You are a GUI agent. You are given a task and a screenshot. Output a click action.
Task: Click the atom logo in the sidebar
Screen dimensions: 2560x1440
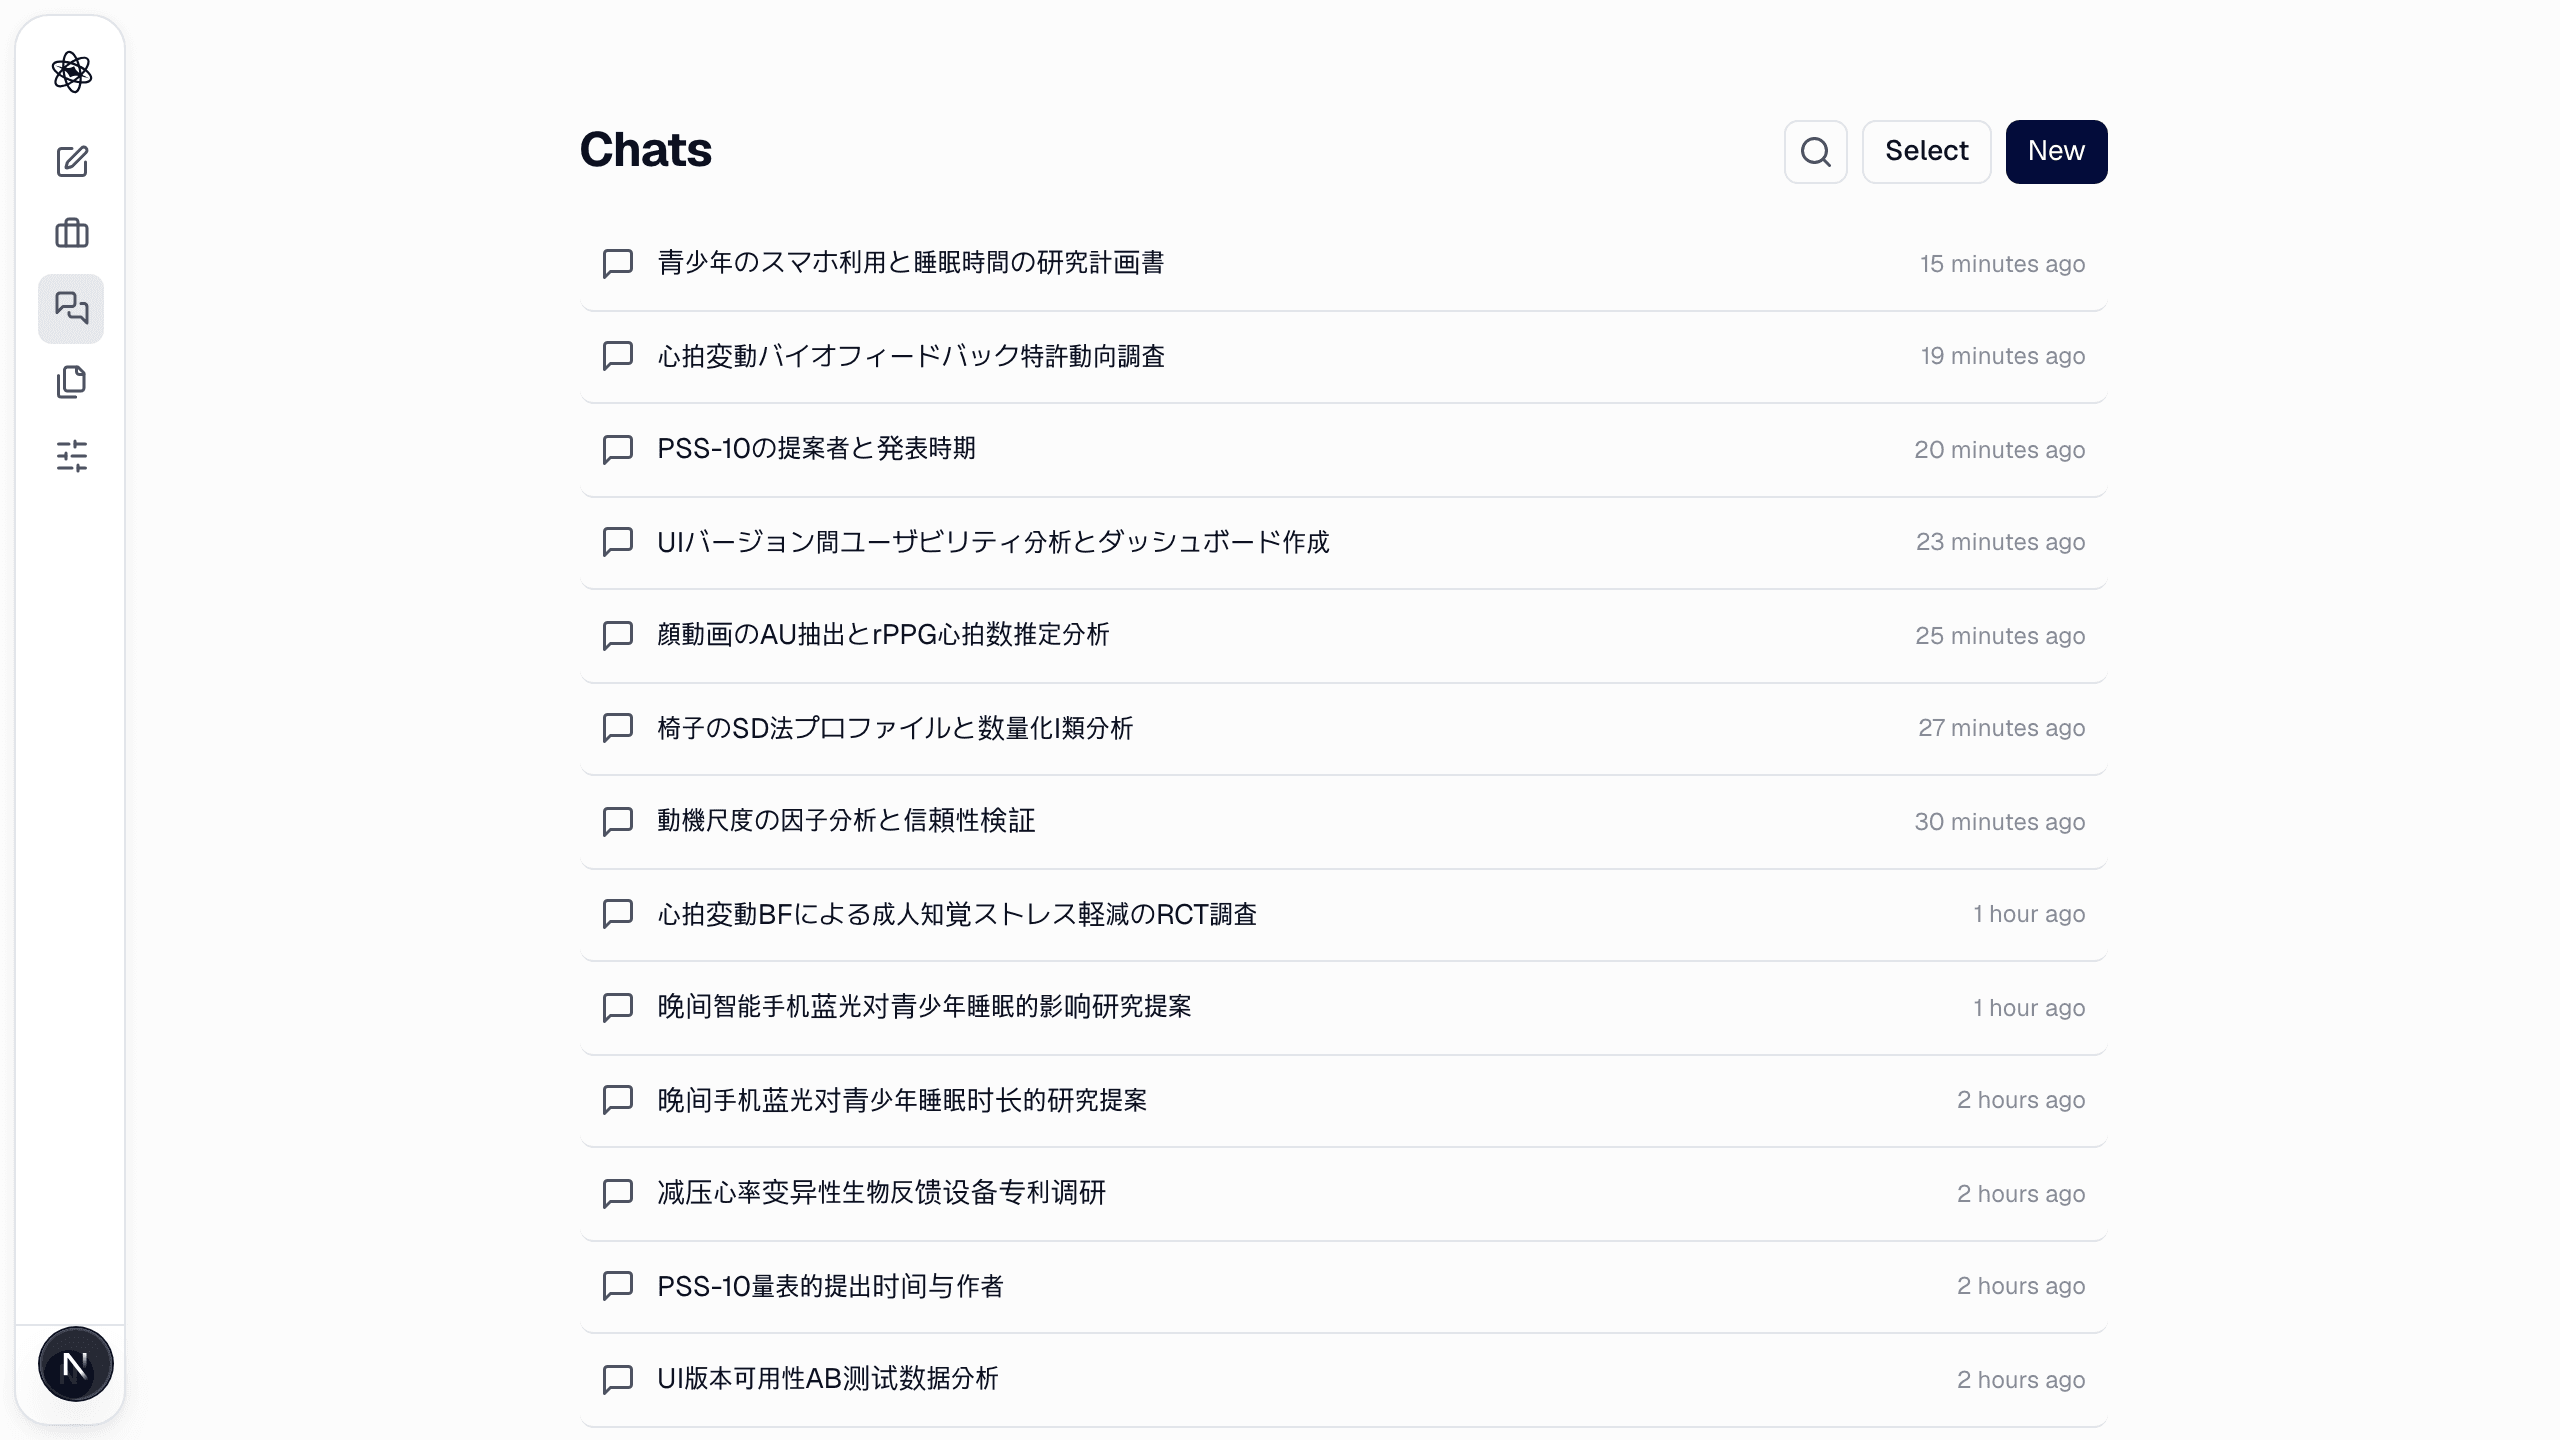tap(71, 72)
